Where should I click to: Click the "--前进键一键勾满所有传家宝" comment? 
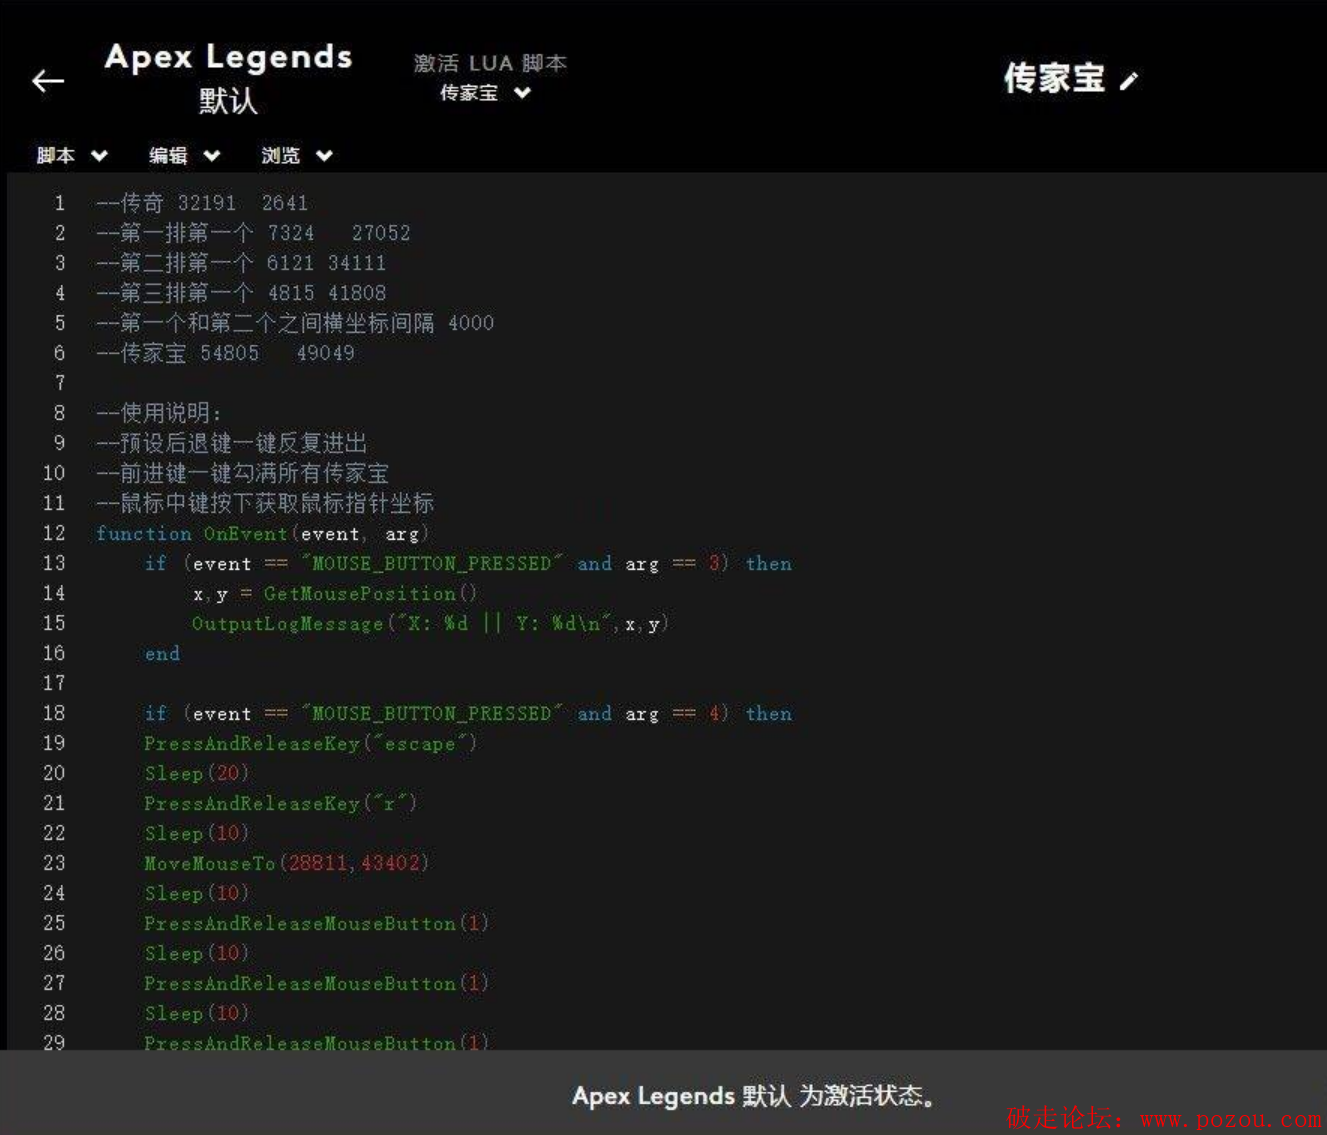tap(243, 473)
